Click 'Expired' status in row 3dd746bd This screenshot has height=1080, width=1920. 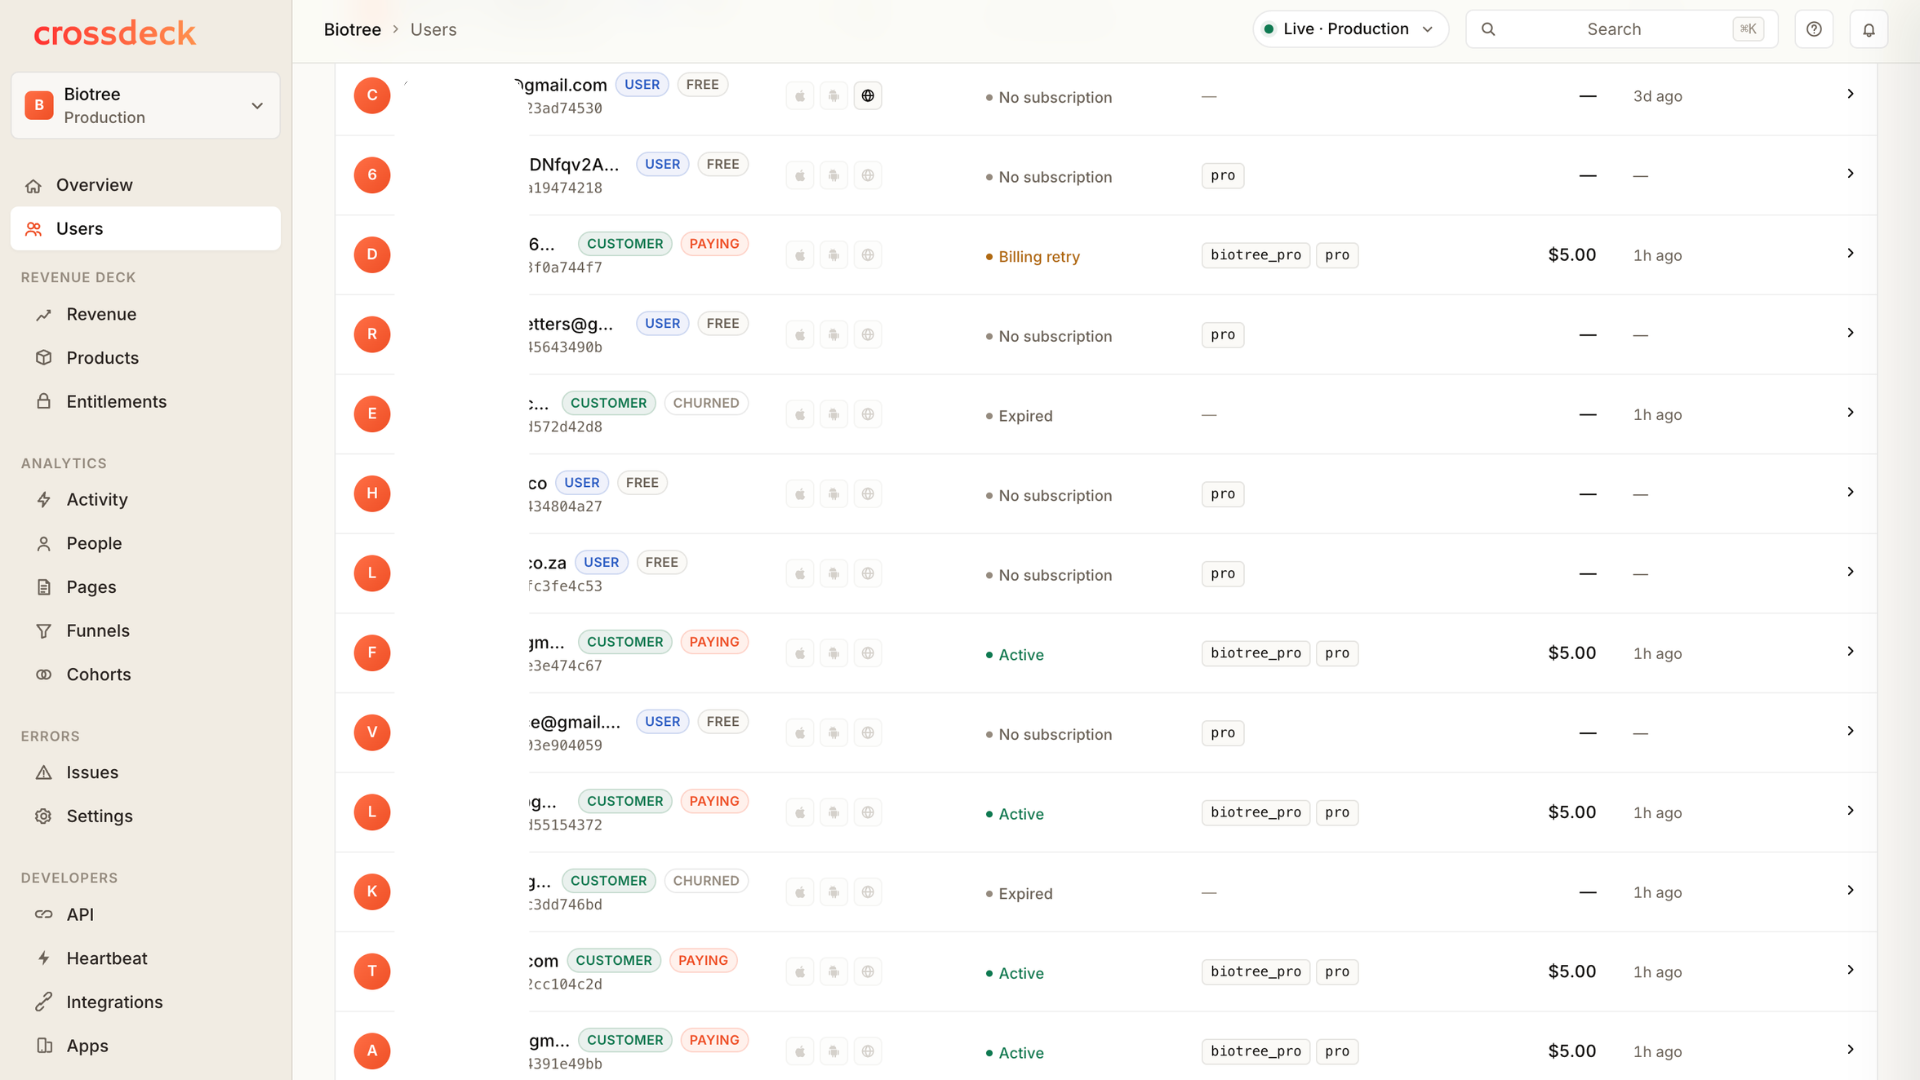coord(1025,894)
